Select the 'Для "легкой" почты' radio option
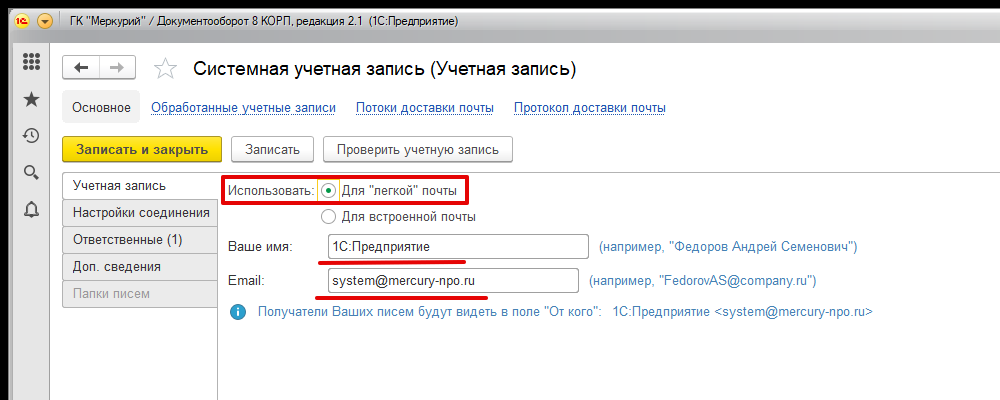This screenshot has width=1000, height=400. [x=329, y=190]
